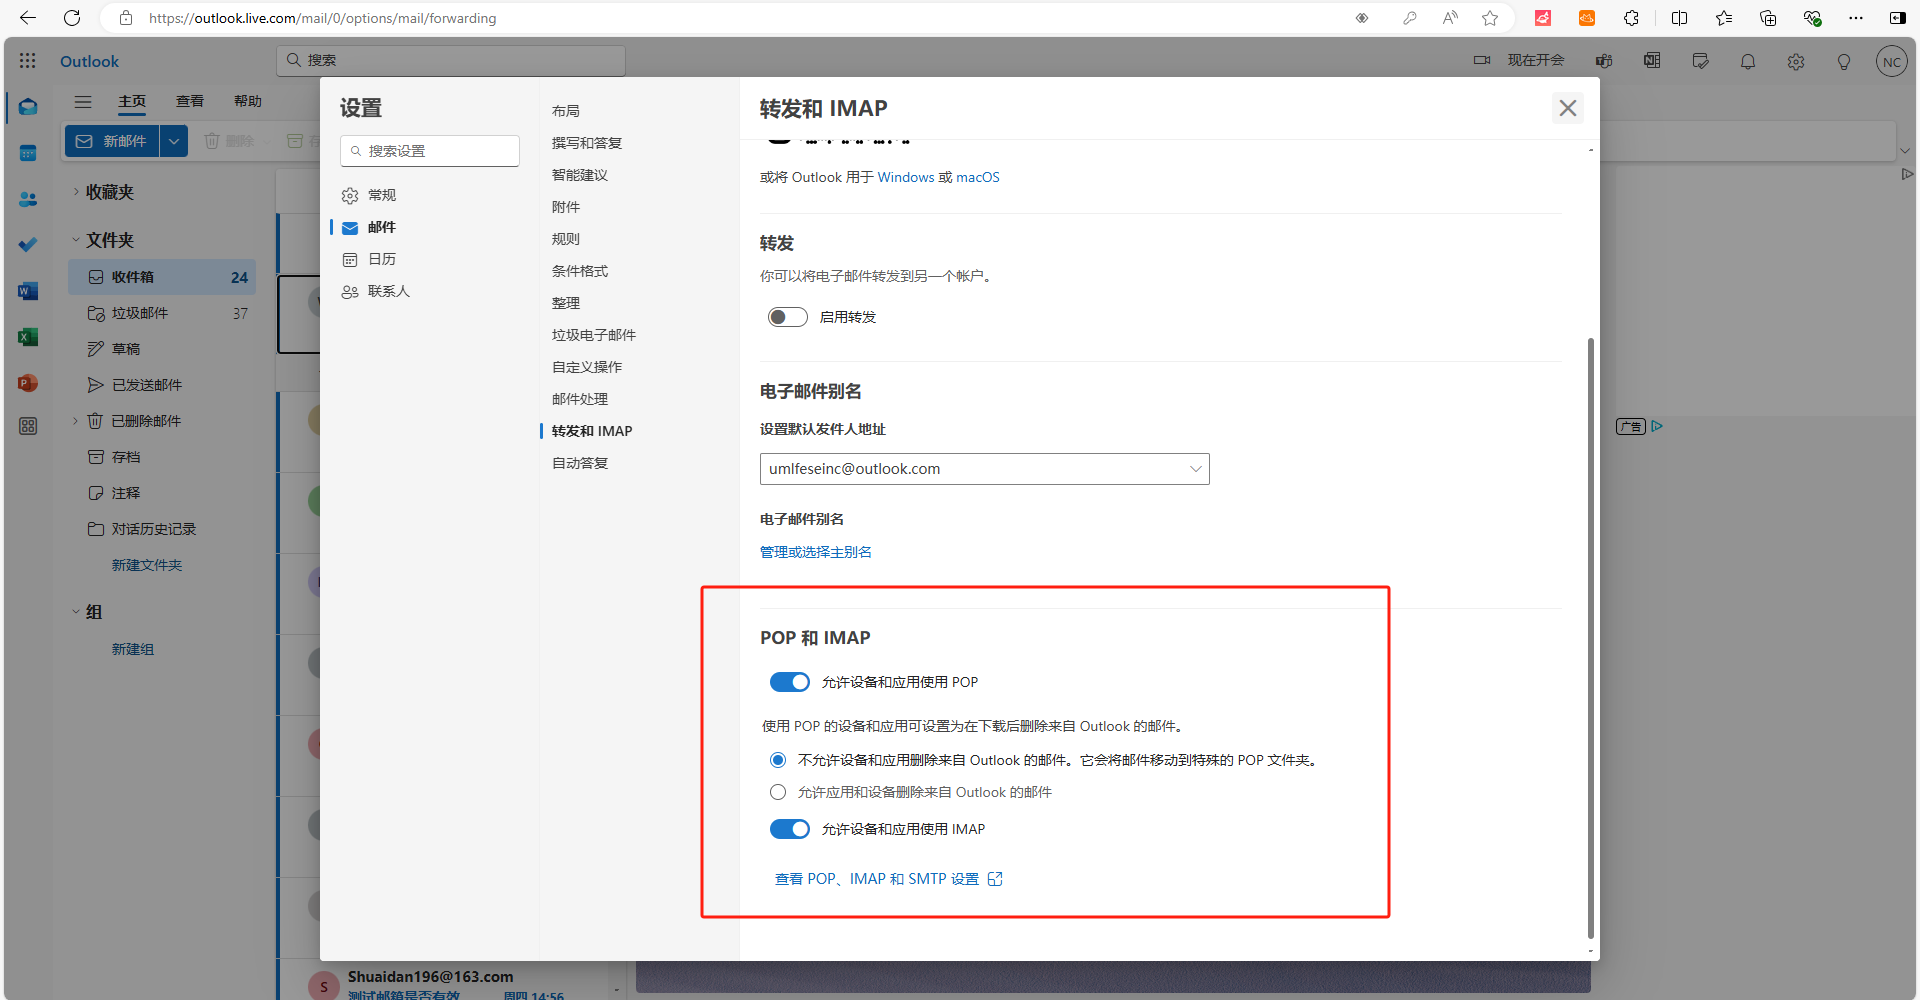Open People in the left app rail
1920x1000 pixels.
(x=28, y=199)
